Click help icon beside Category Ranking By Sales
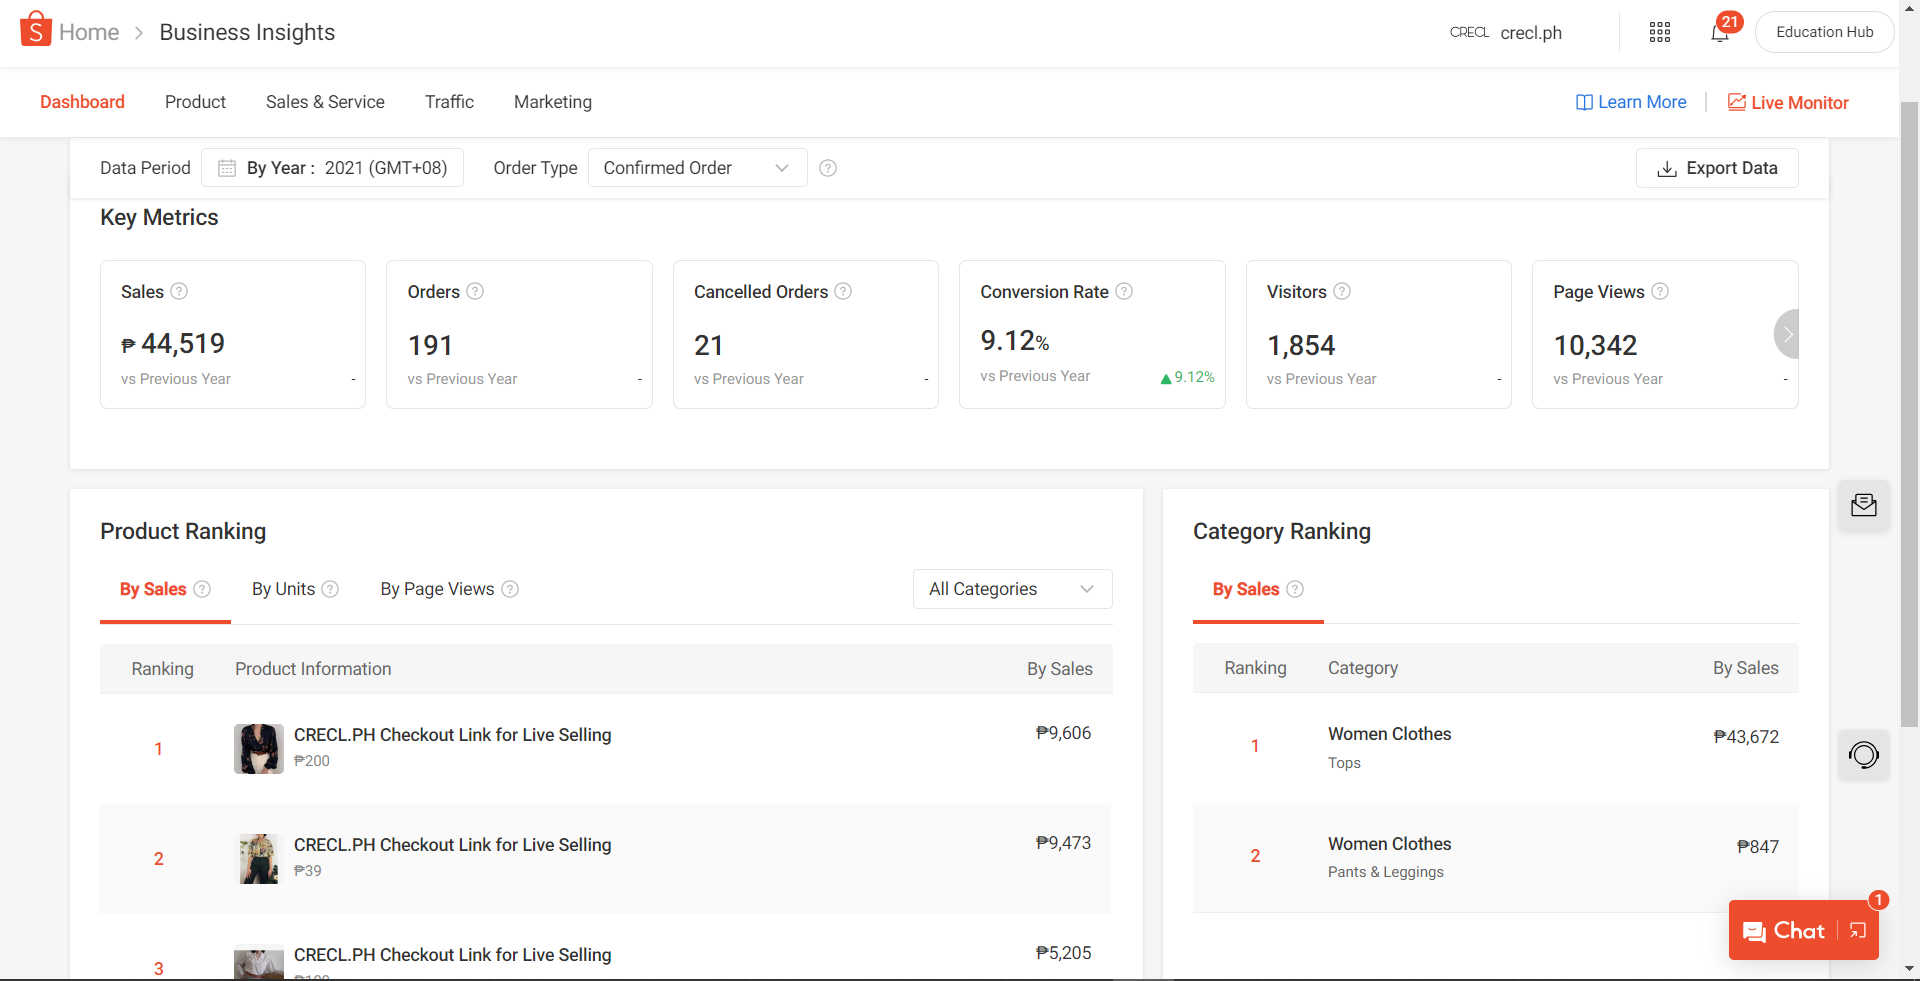This screenshot has height=981, width=1920. (x=1295, y=589)
